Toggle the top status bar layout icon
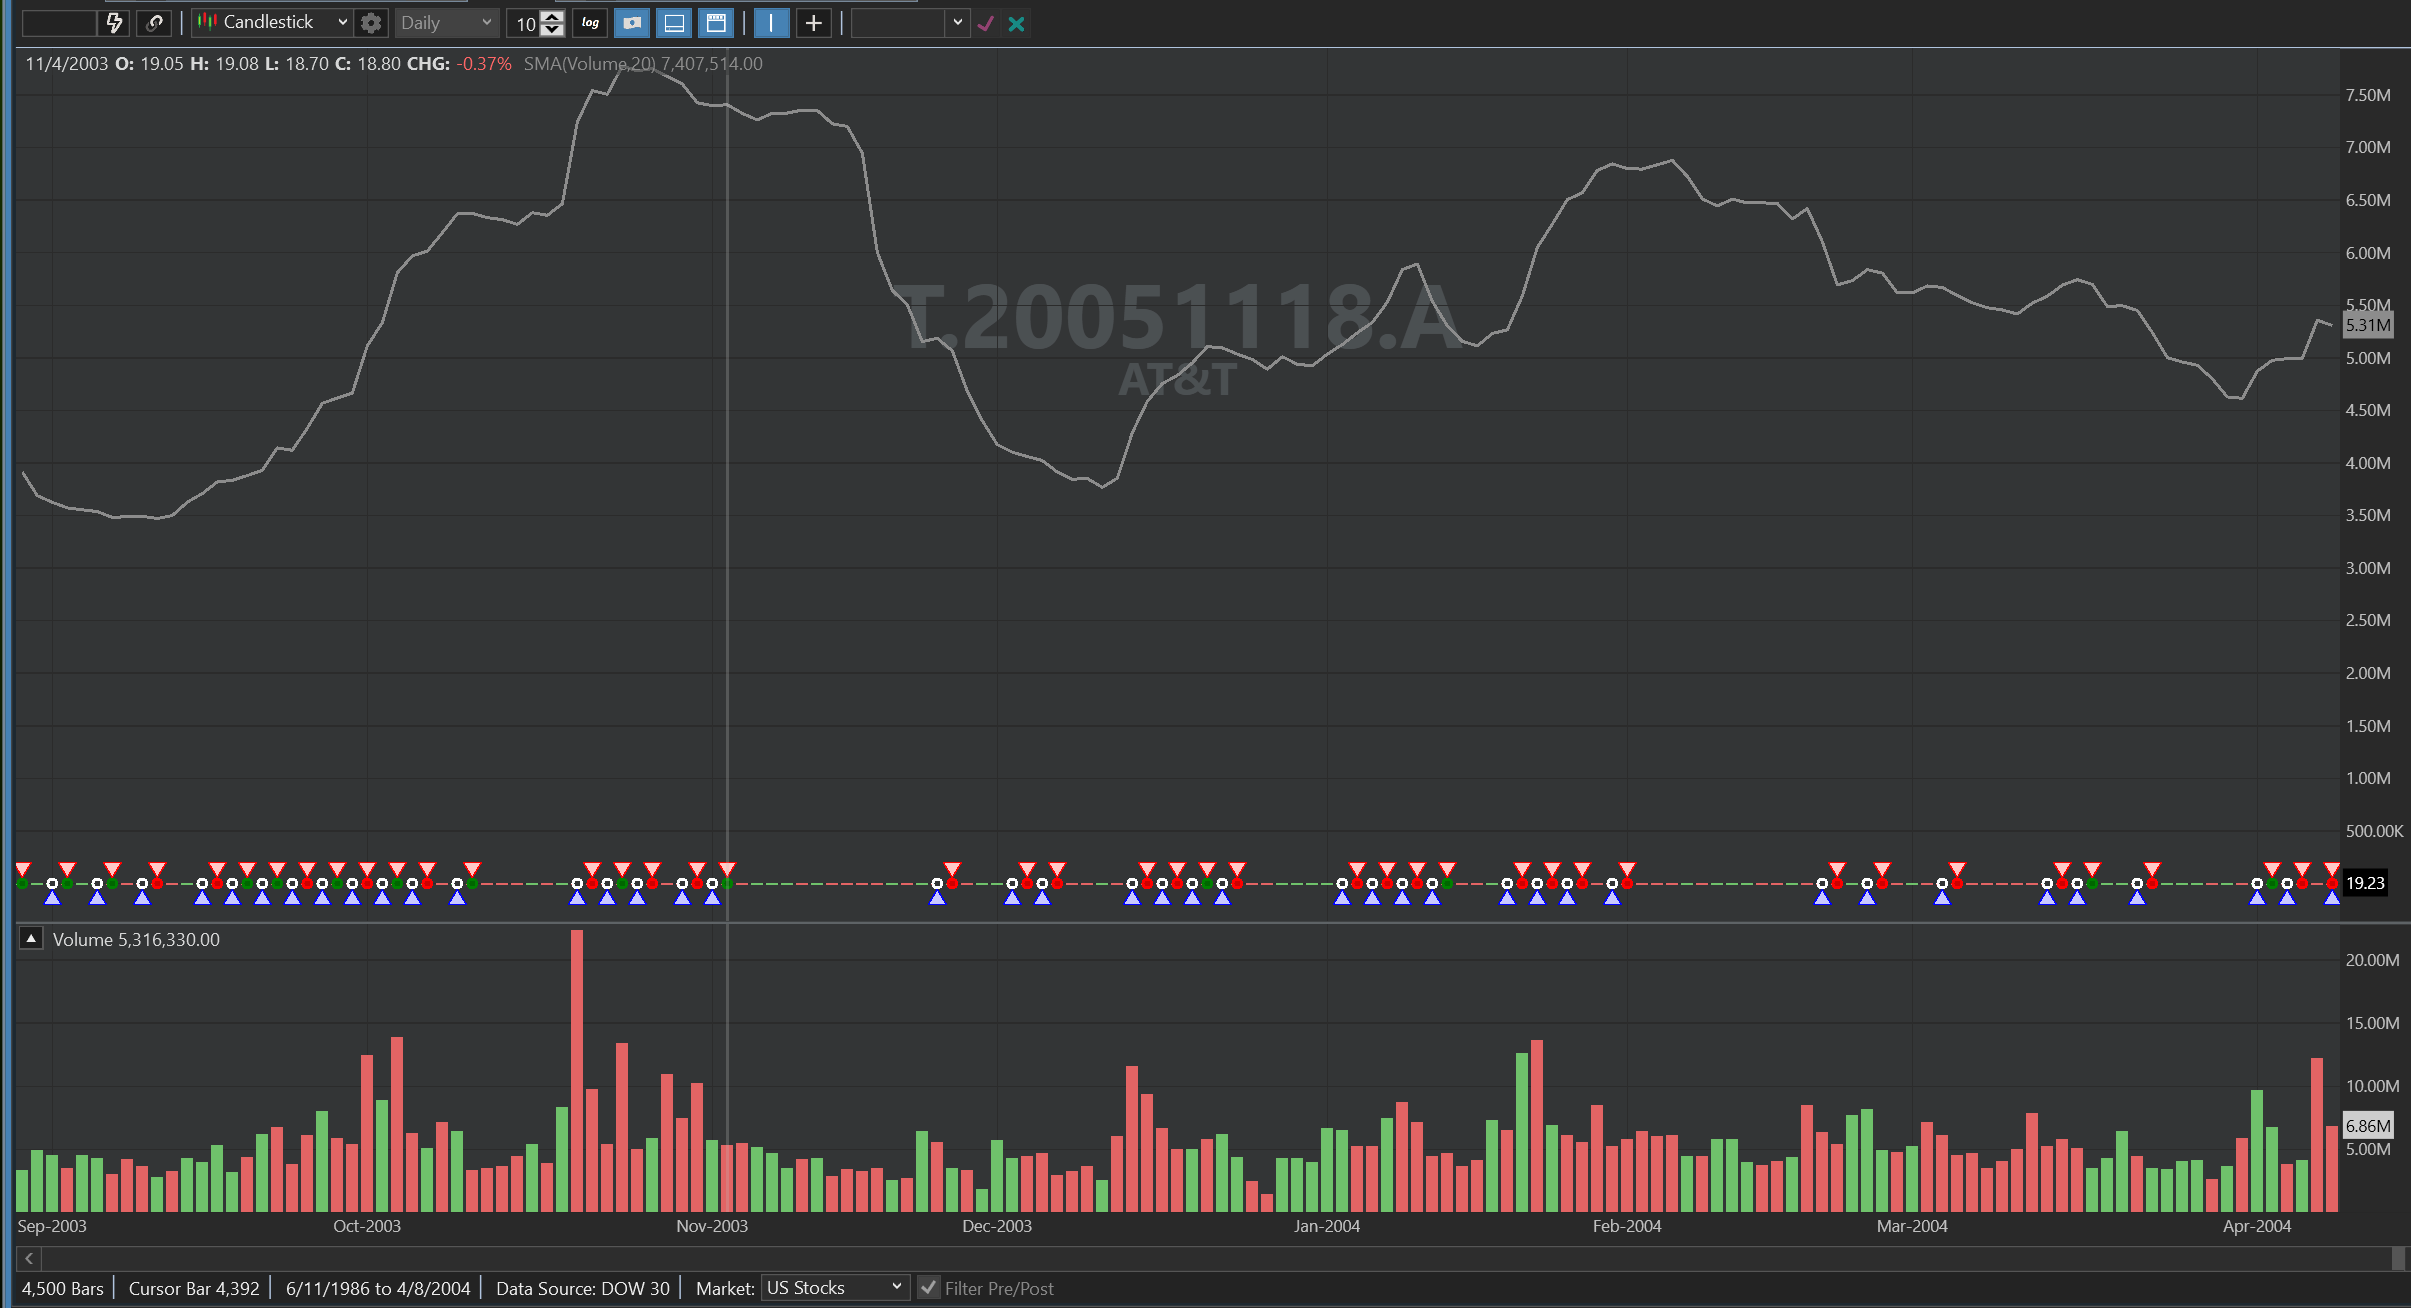 [x=716, y=23]
